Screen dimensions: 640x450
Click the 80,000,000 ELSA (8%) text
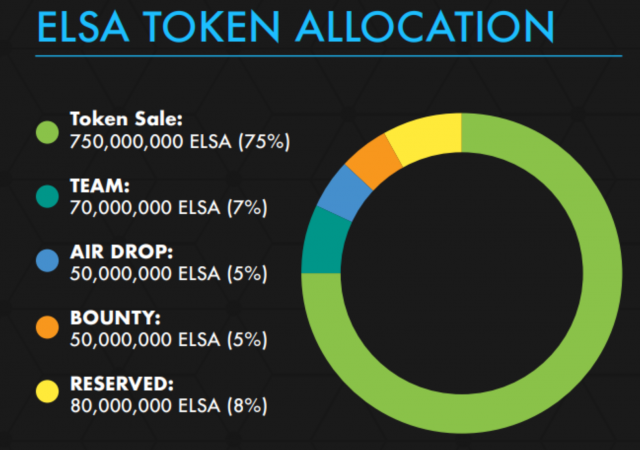tap(169, 405)
